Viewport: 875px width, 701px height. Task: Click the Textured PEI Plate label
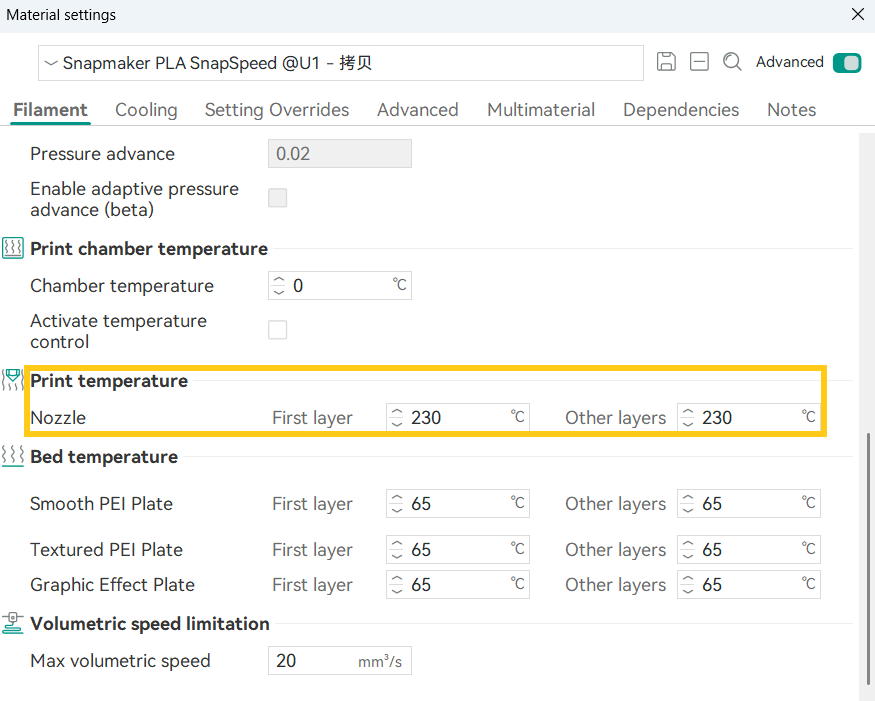pyautogui.click(x=107, y=550)
